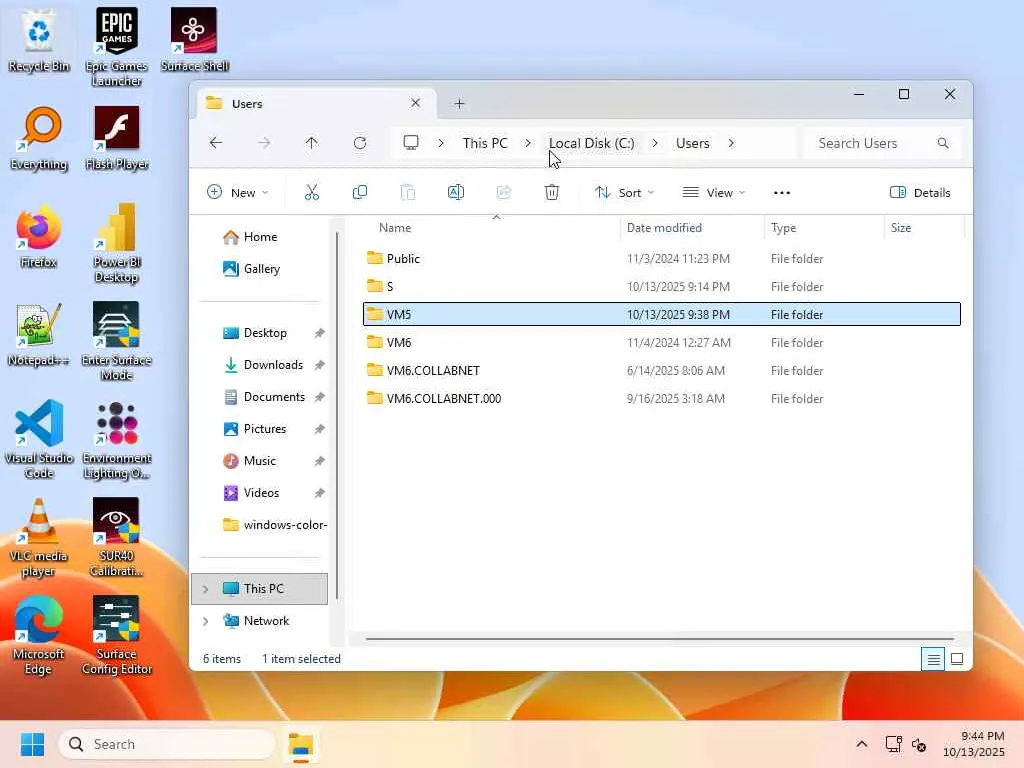Expand This PC tree node
Screen dimensions: 1024x768
point(205,589)
